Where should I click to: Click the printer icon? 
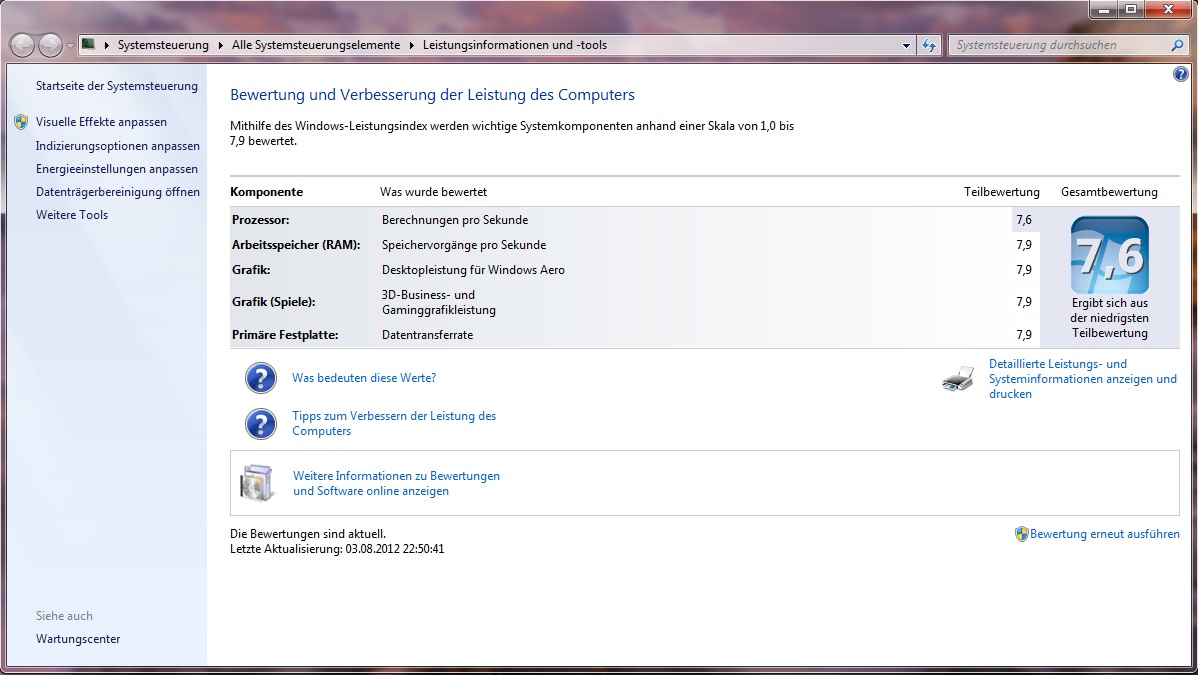958,378
